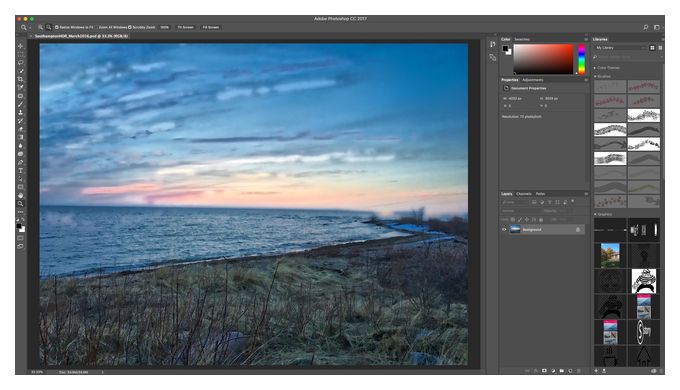Select the Path Selection tool
The width and height of the screenshot is (680, 390).
(20, 179)
